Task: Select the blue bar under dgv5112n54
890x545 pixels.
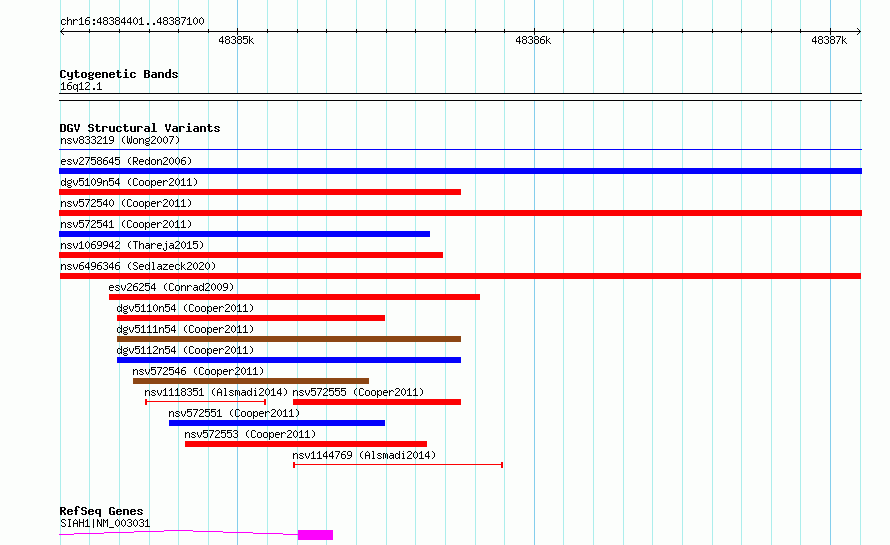Action: click(x=289, y=360)
